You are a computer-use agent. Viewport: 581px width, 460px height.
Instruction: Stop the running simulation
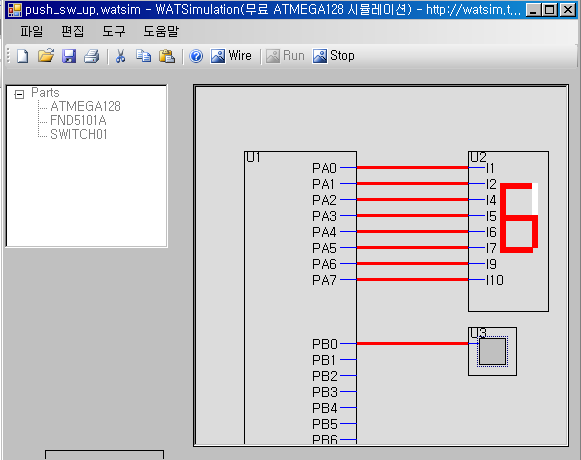[x=333, y=56]
